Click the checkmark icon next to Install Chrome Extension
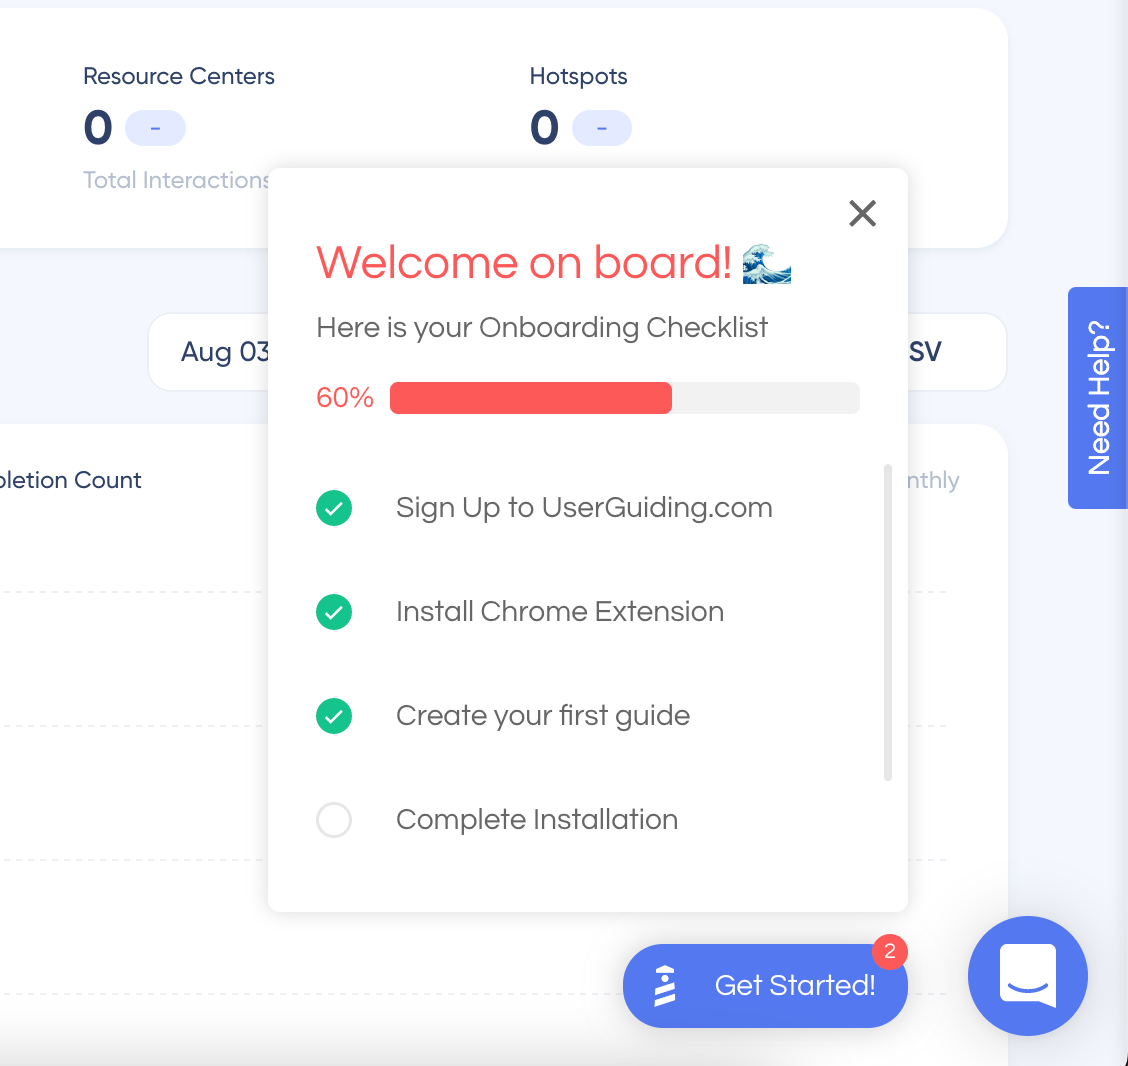The width and height of the screenshot is (1128, 1066). 334,612
